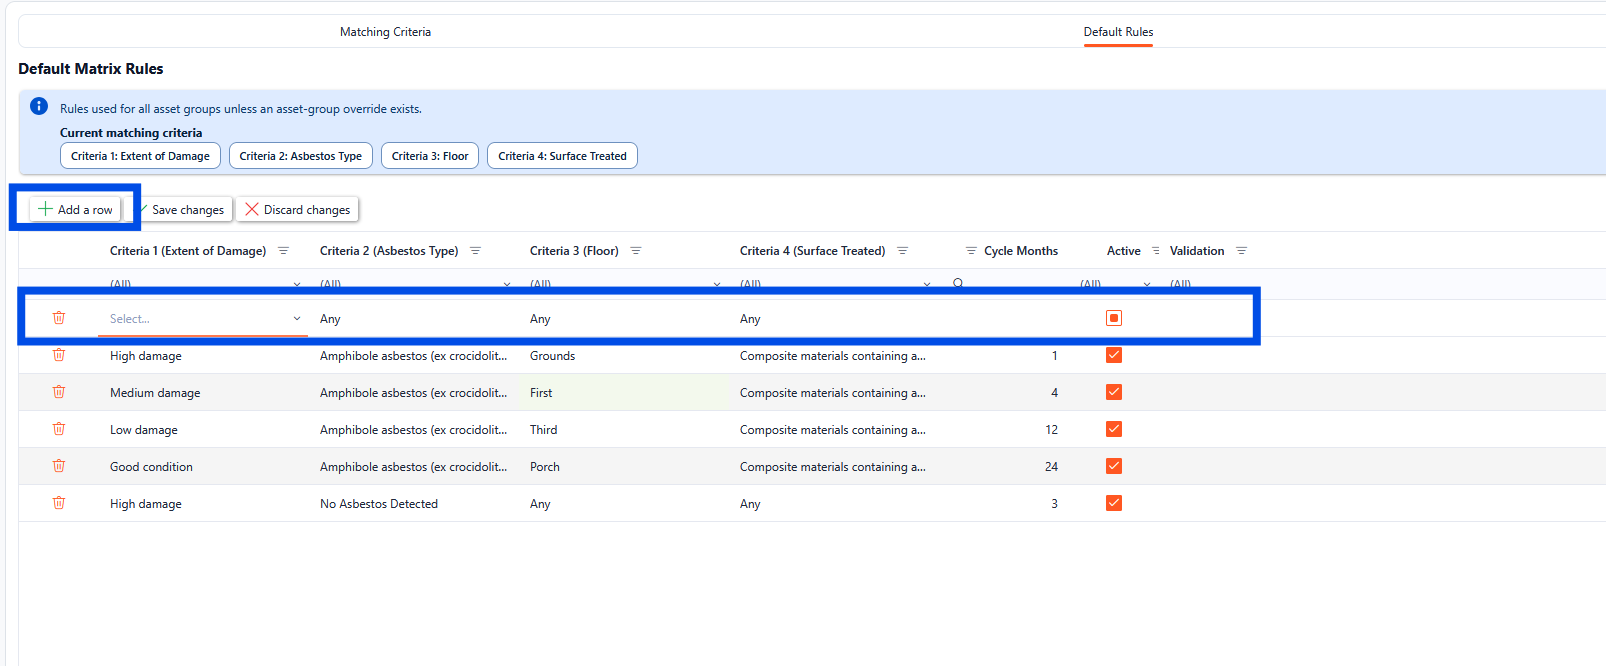Switch to the Matching Criteria tab
This screenshot has width=1606, height=666.
pos(385,32)
